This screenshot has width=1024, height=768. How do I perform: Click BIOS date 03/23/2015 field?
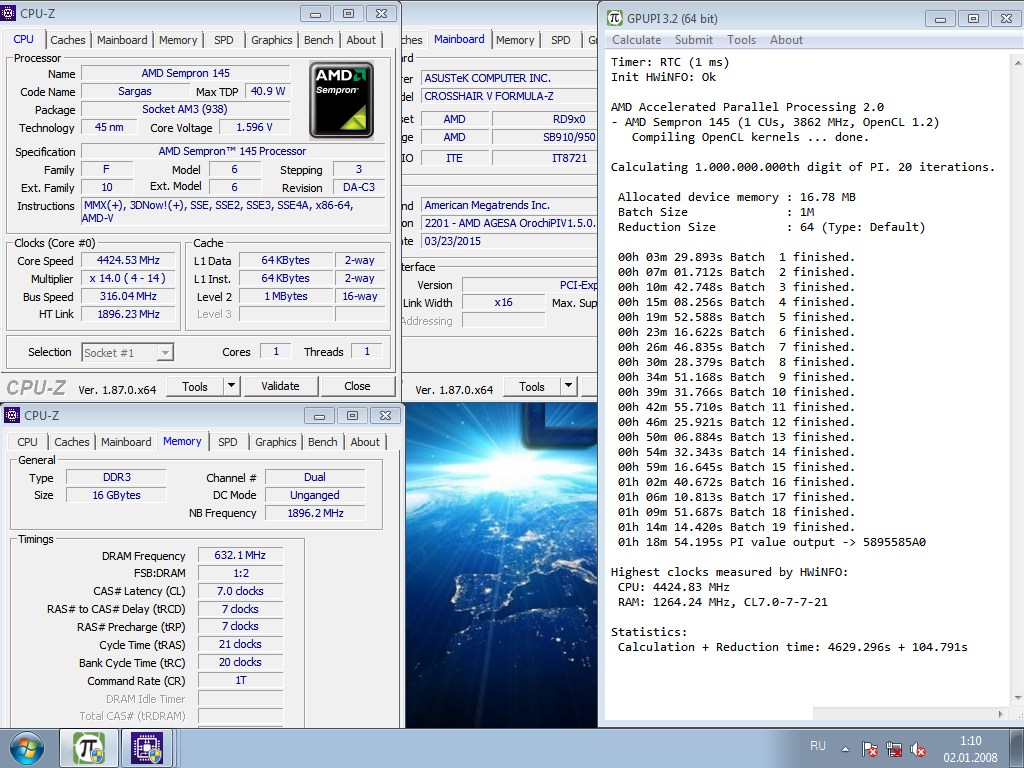[x=509, y=241]
